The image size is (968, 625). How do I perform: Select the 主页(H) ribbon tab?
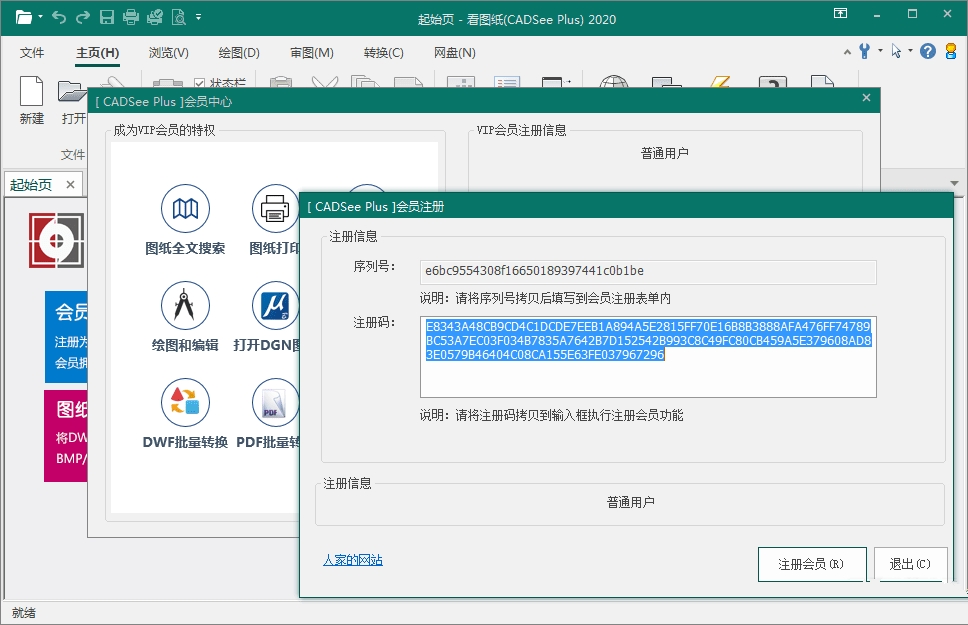[98, 52]
